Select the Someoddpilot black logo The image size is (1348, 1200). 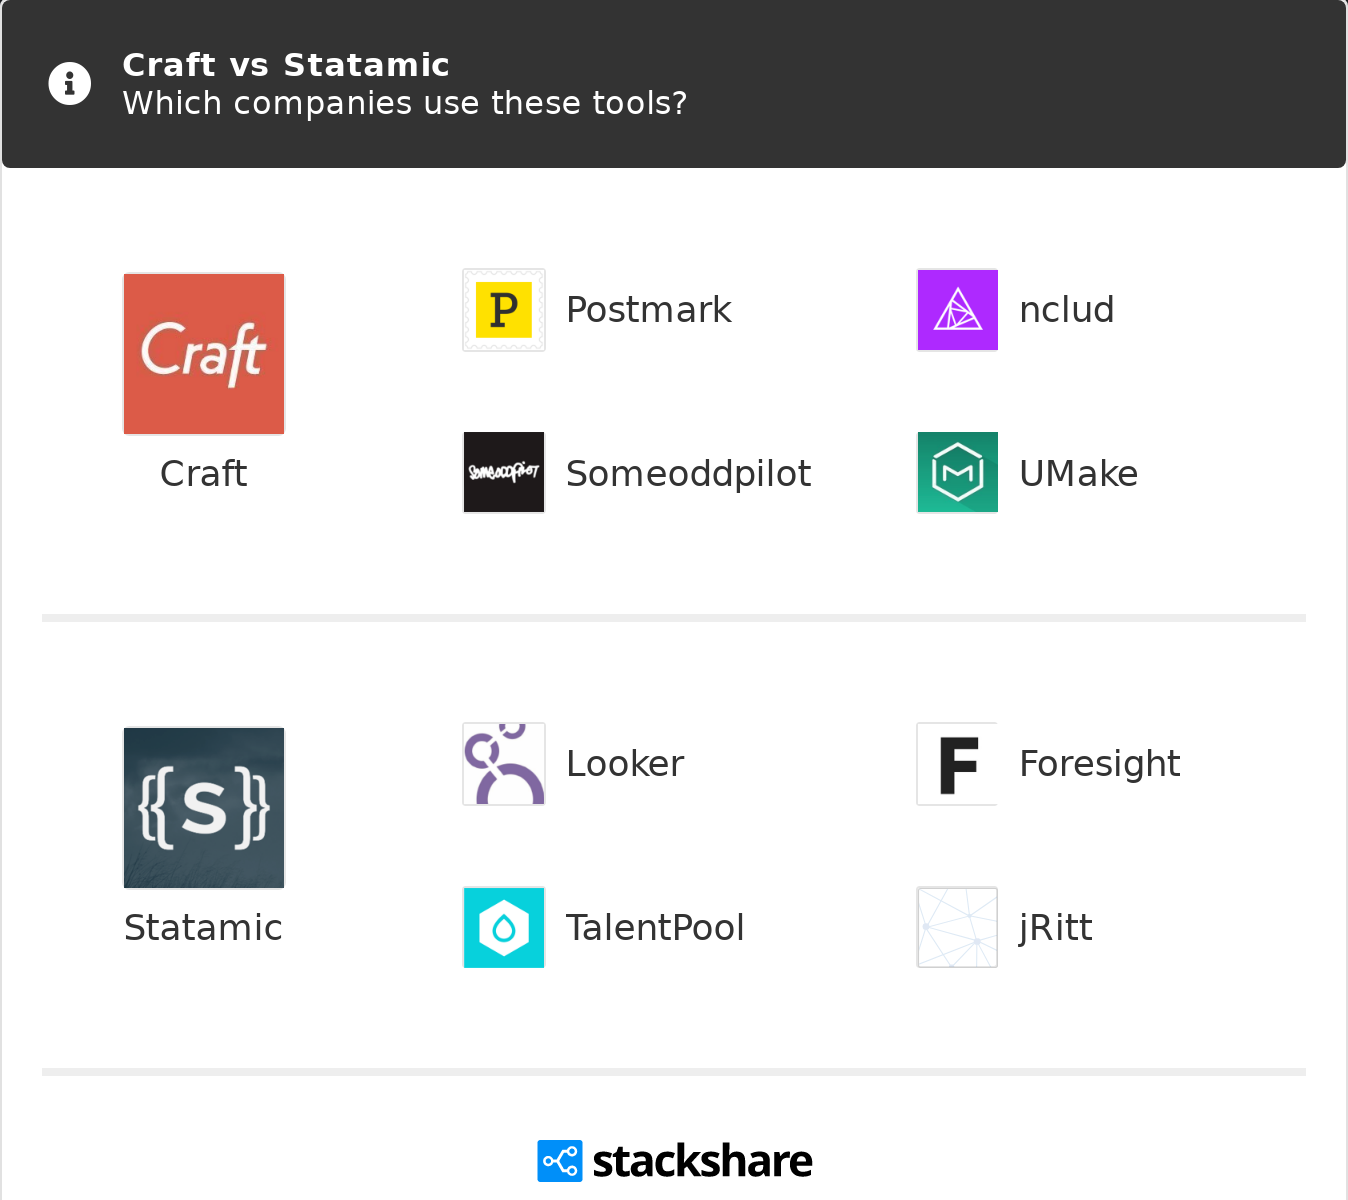pyautogui.click(x=503, y=472)
